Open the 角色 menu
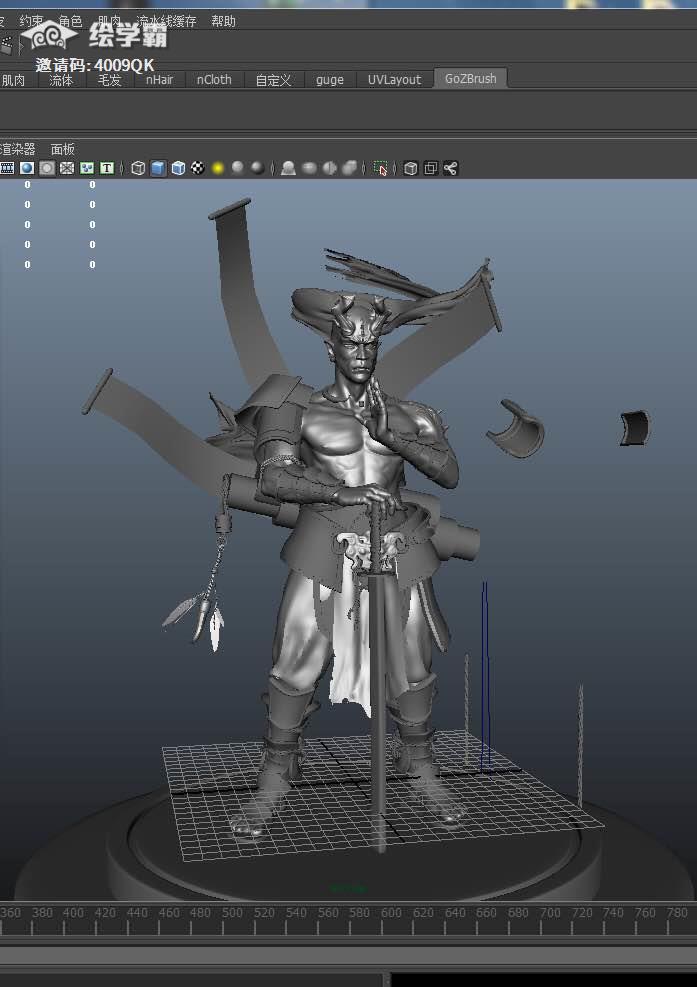The height and width of the screenshot is (987, 697). point(71,21)
